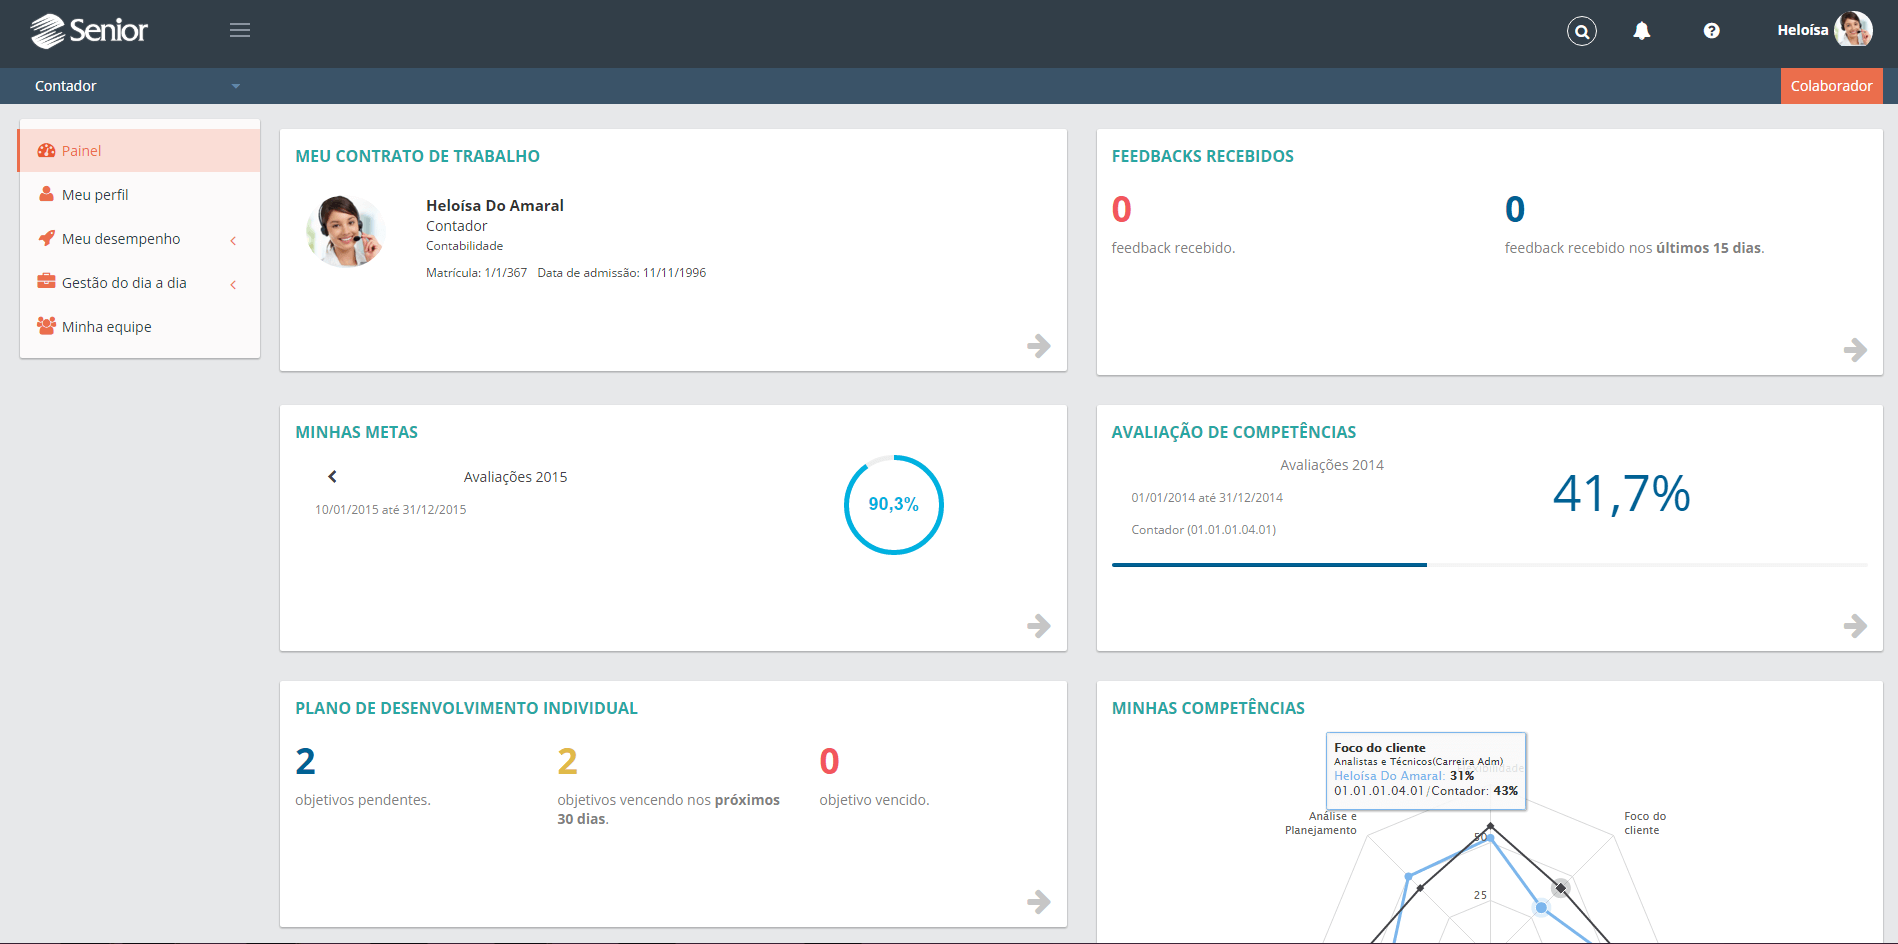
Task: Click the 41,7% evaluation value
Action: [1621, 494]
